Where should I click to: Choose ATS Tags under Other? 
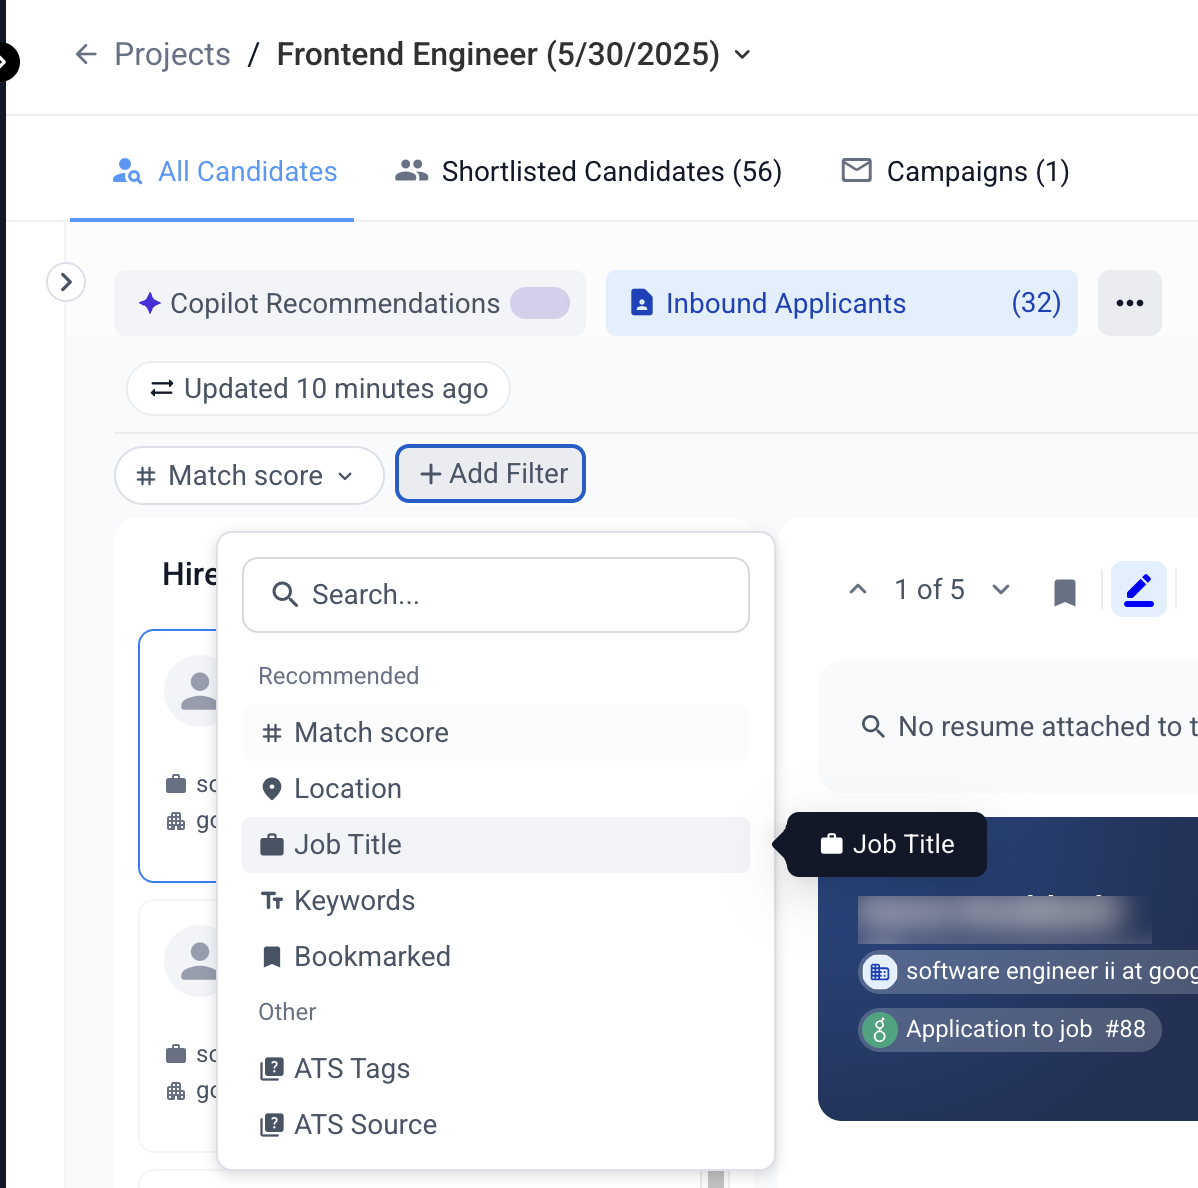pyautogui.click(x=496, y=1069)
